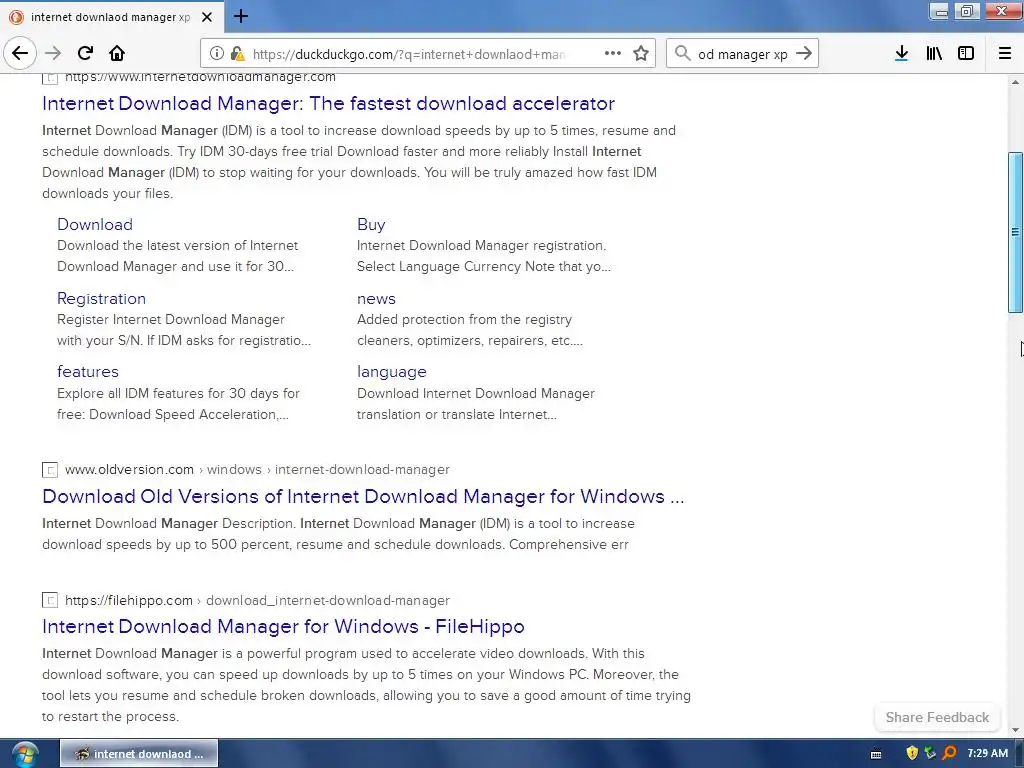Click the scrollbar down arrow
Screen dimensions: 1024x768
pos(1015,730)
